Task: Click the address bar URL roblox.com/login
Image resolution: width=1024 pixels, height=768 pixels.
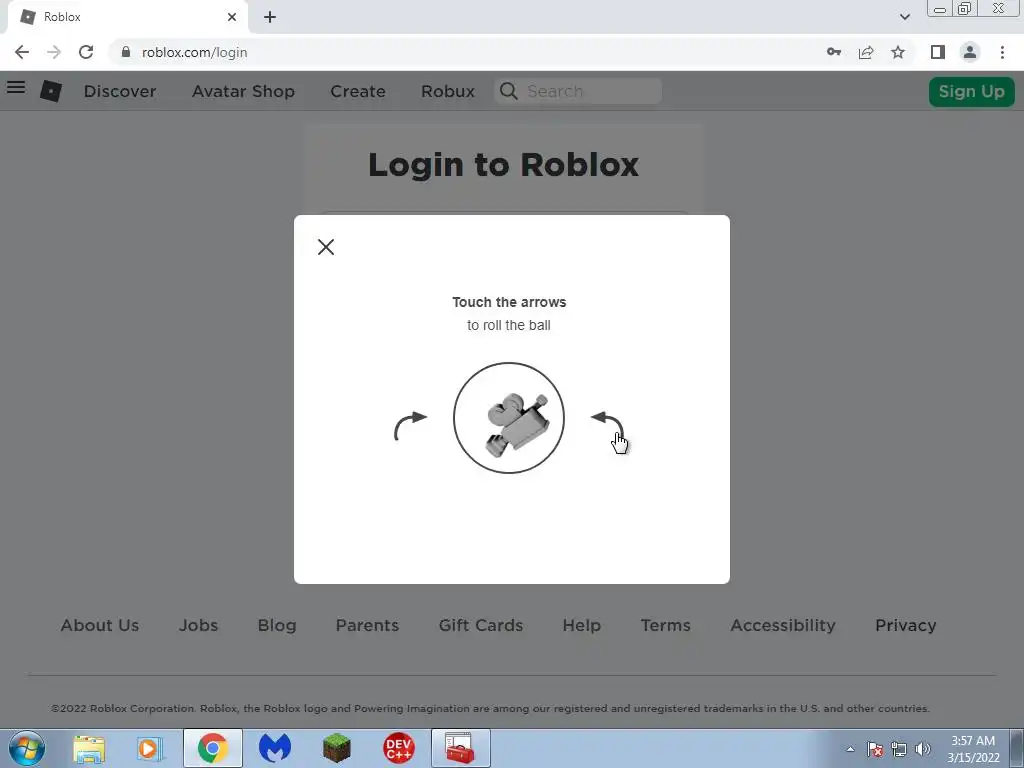Action: tap(195, 52)
